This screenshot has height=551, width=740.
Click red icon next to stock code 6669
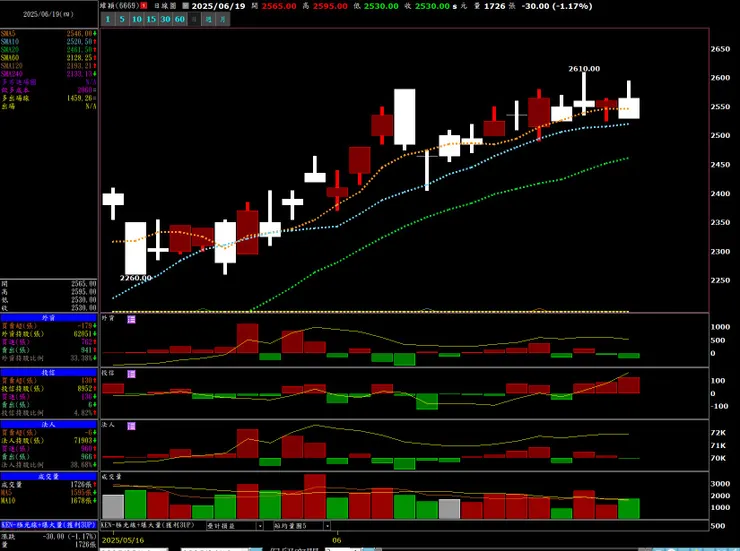[143, 6]
